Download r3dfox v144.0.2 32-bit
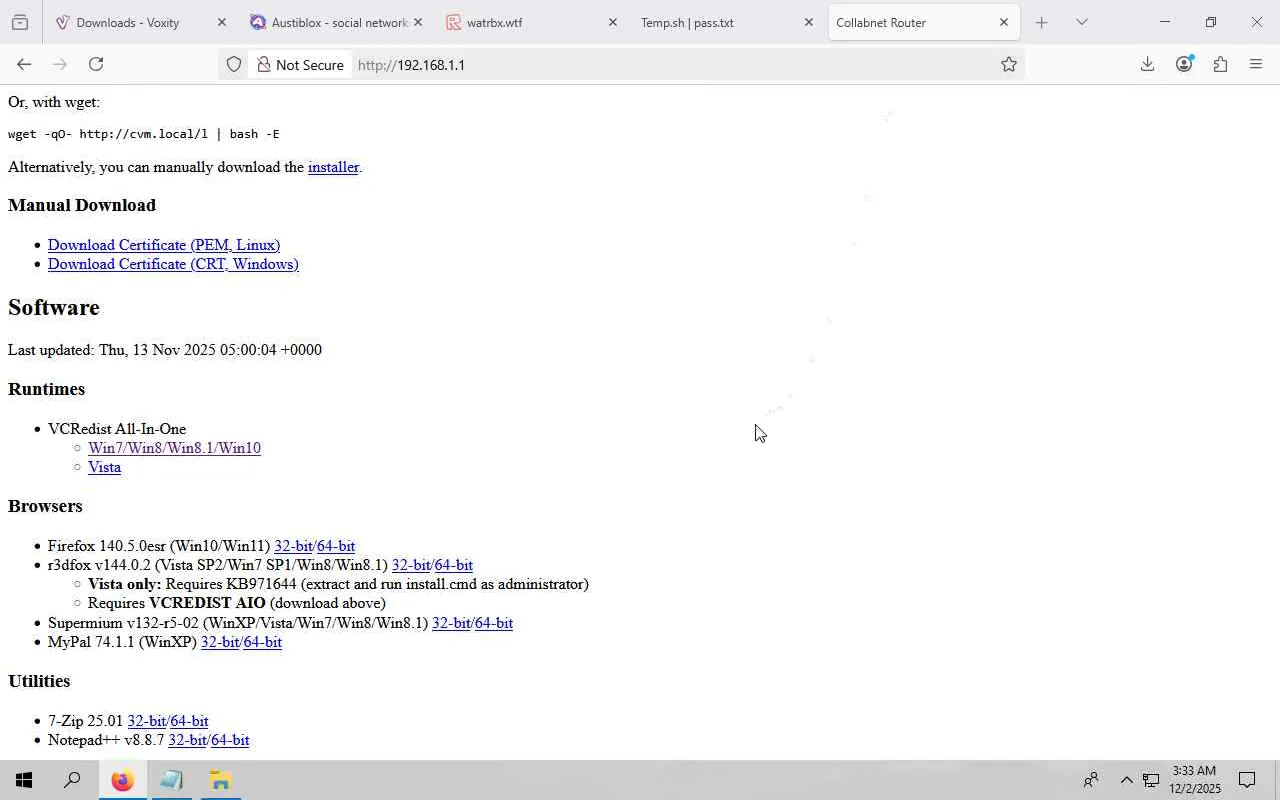The image size is (1280, 800). click(411, 565)
